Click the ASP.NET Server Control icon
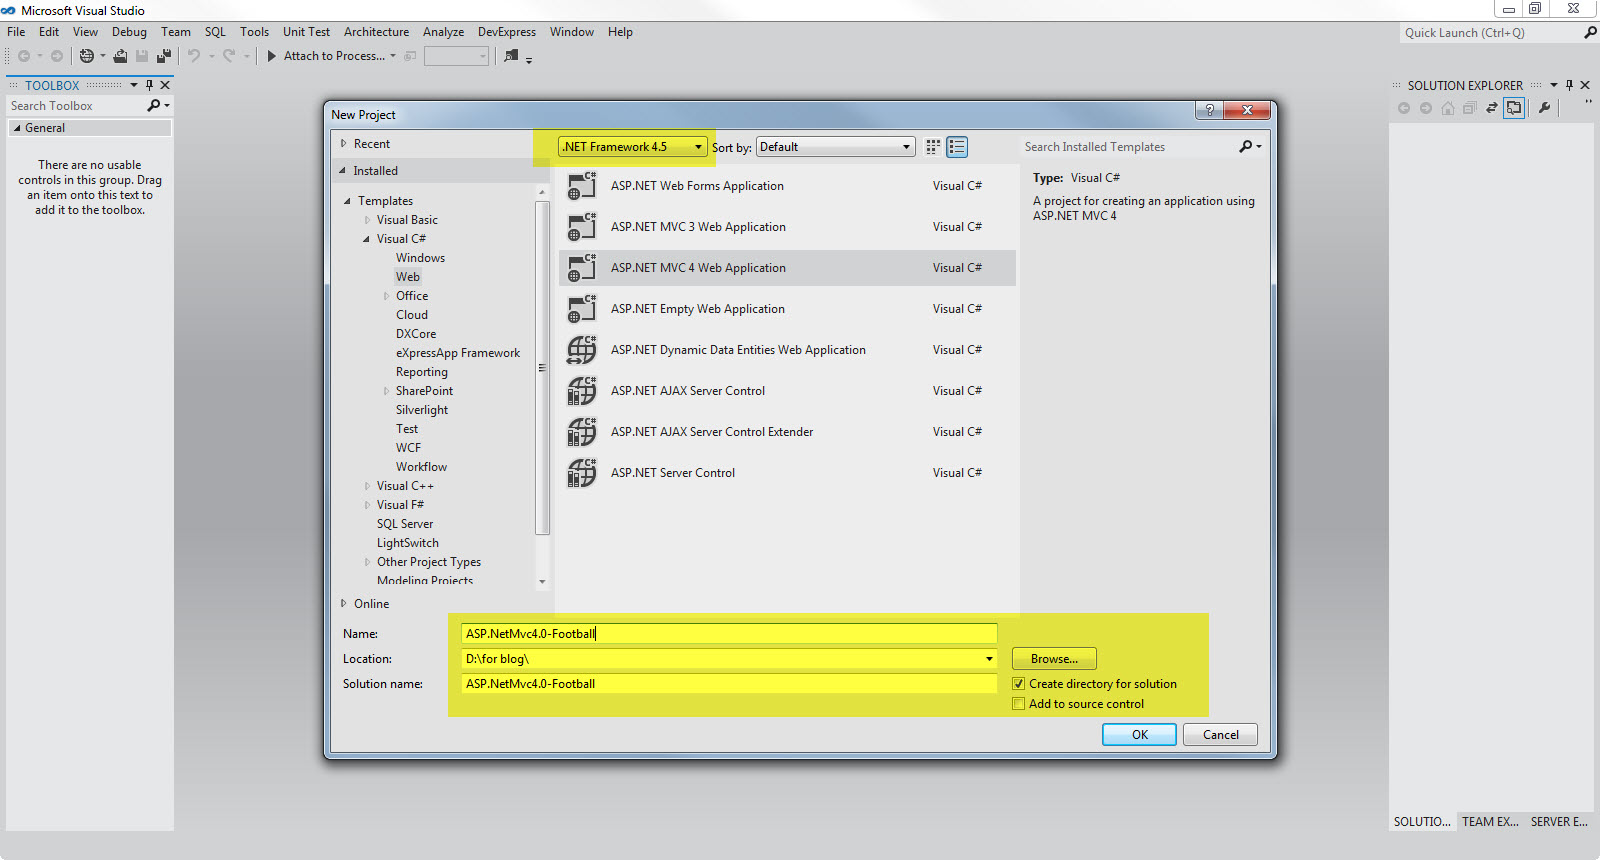This screenshot has height=860, width=1600. click(581, 473)
